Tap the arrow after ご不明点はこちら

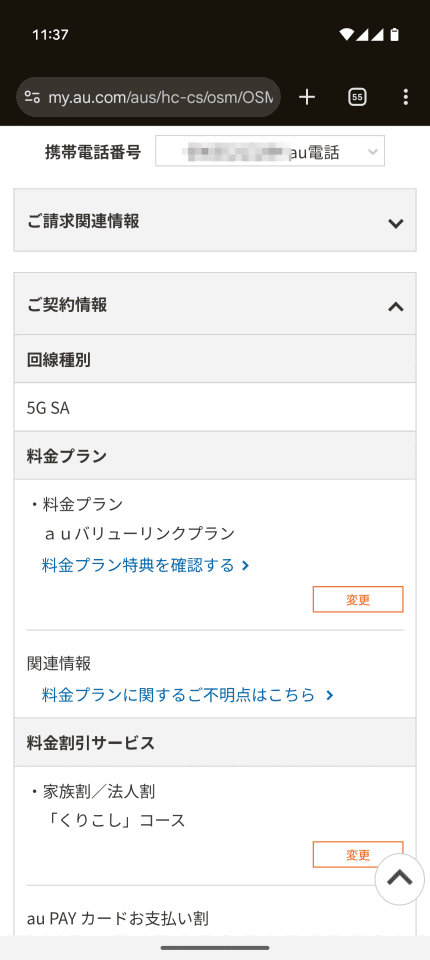click(x=330, y=695)
